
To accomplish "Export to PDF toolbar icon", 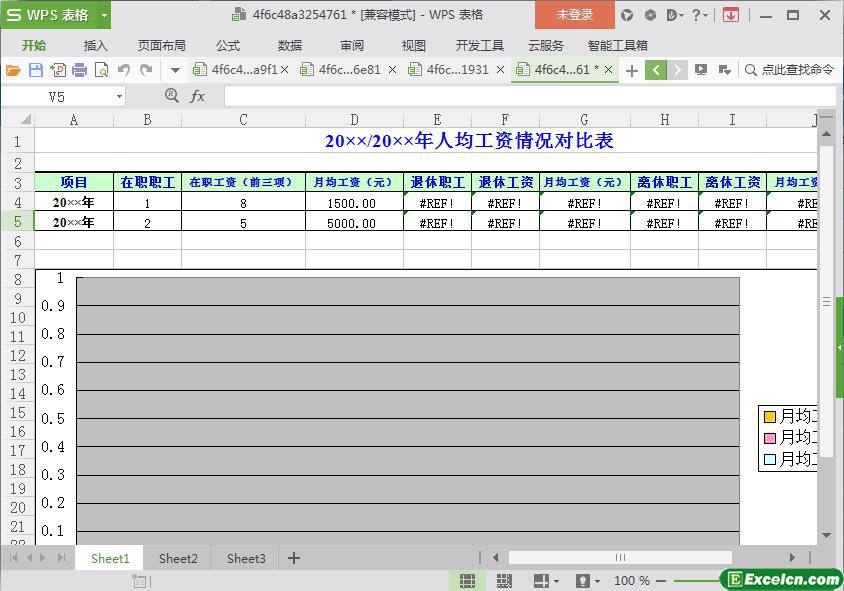I will 58,70.
